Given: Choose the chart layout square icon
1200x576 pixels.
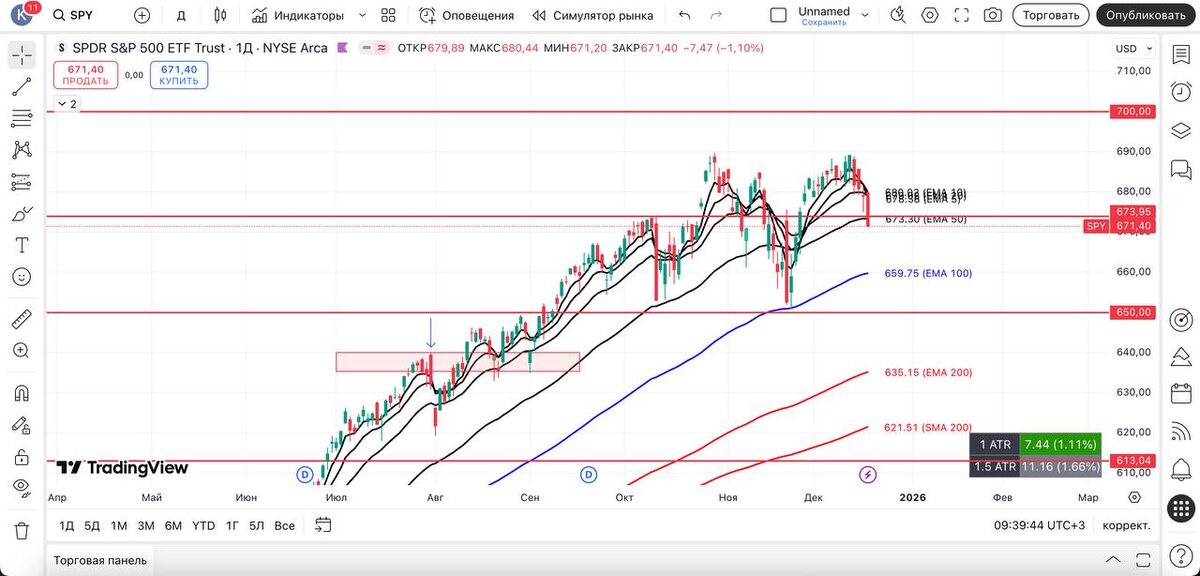Looking at the screenshot, I should [x=778, y=15].
